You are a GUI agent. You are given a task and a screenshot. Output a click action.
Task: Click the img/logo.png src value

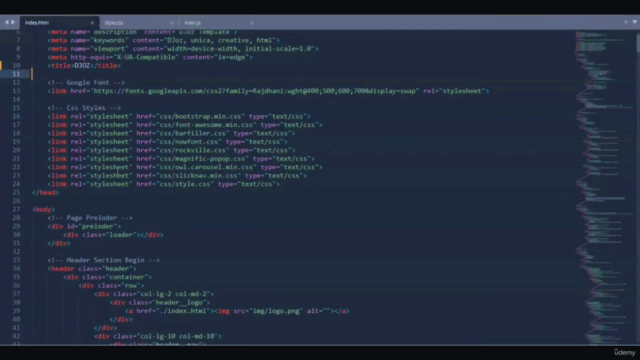pyautogui.click(x=276, y=311)
